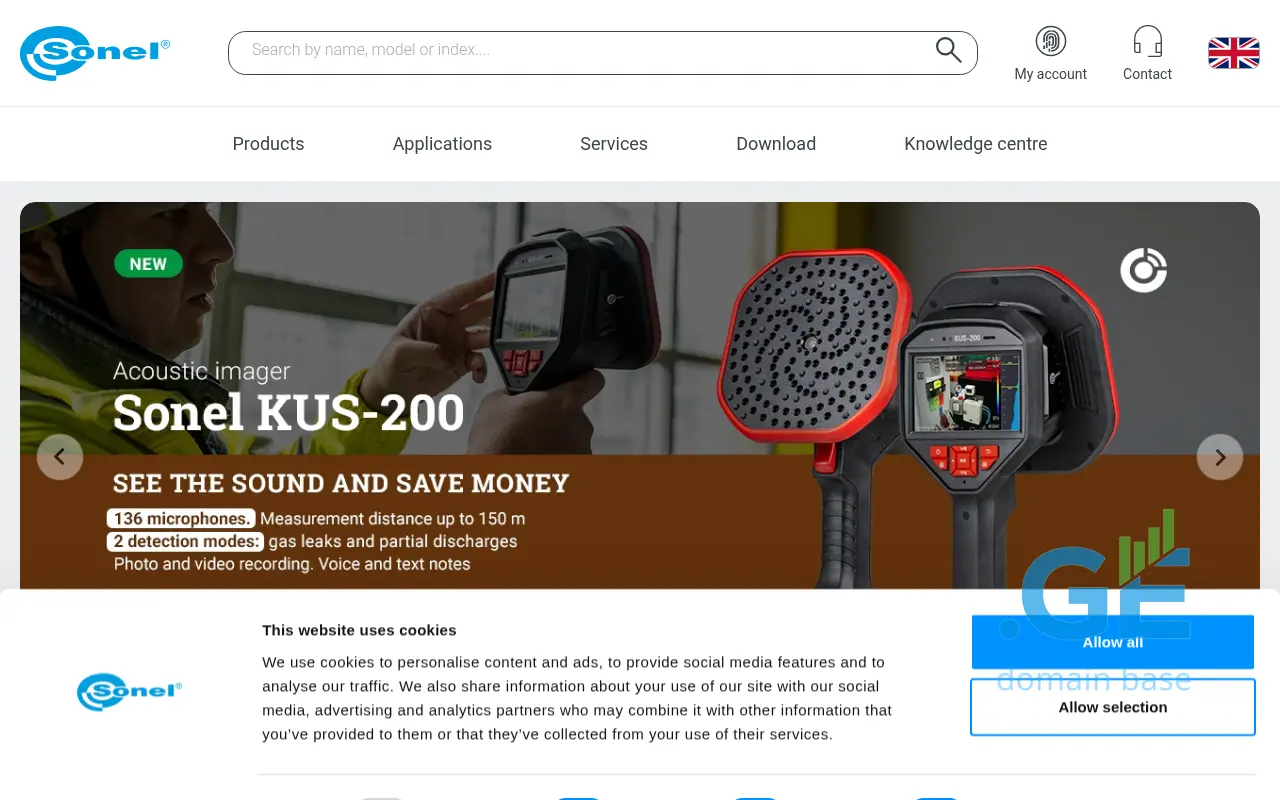This screenshot has width=1280, height=800.
Task: Open the Download menu
Action: pos(776,144)
